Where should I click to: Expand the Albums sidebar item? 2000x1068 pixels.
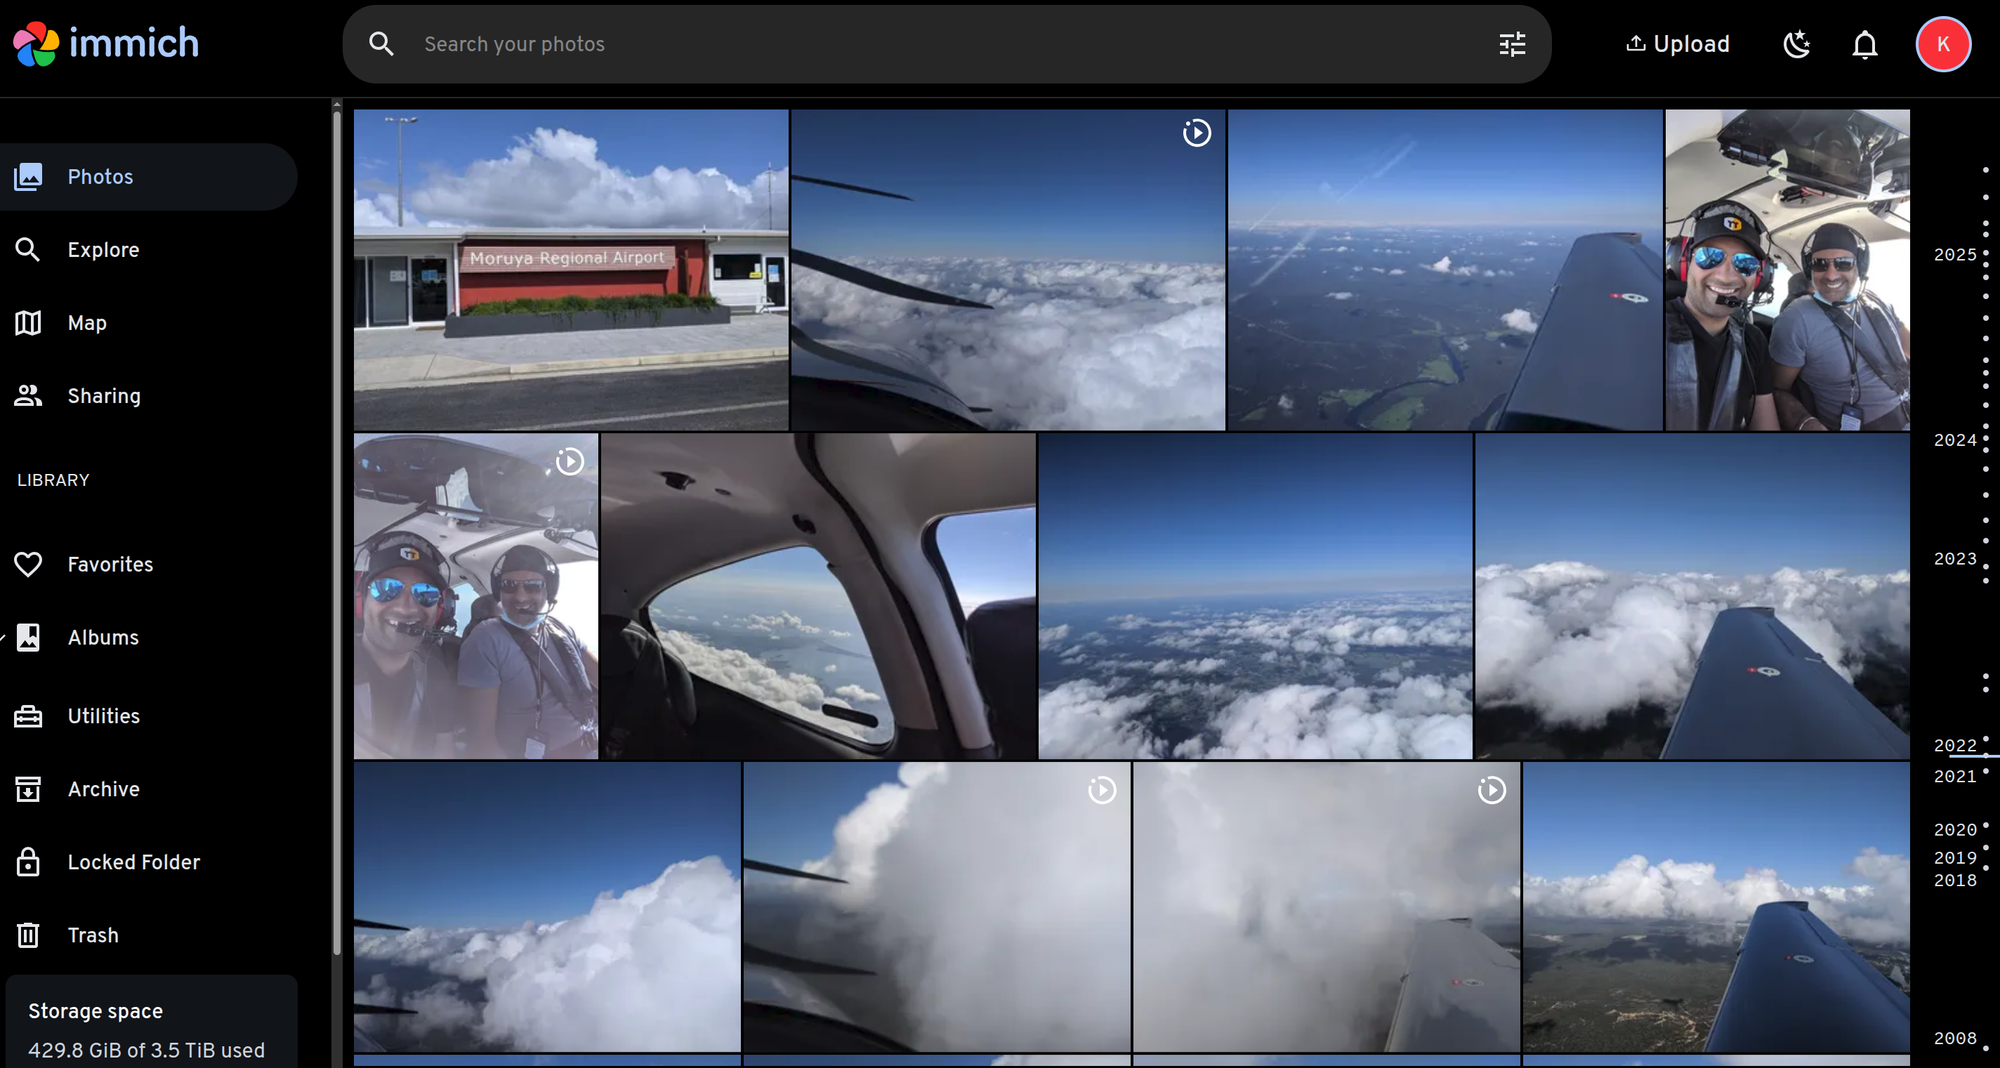(103, 637)
